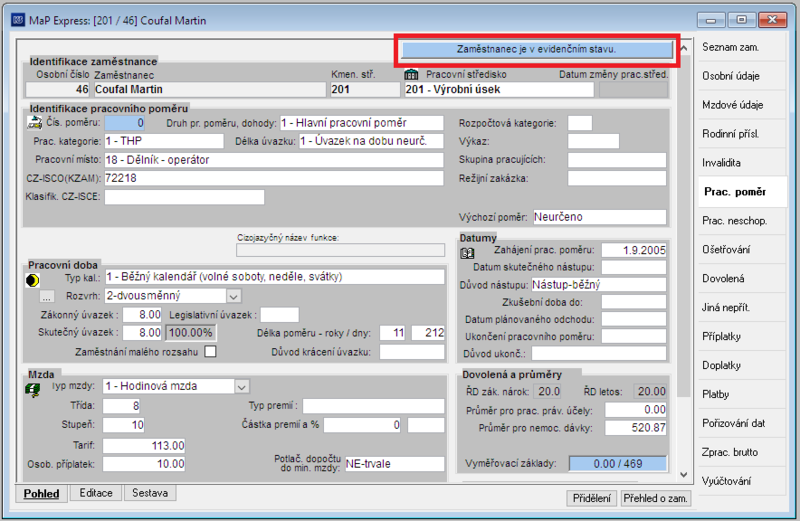Click the Potlač. dopočtu do min. mzdy field
The image size is (800, 521).
395,464
